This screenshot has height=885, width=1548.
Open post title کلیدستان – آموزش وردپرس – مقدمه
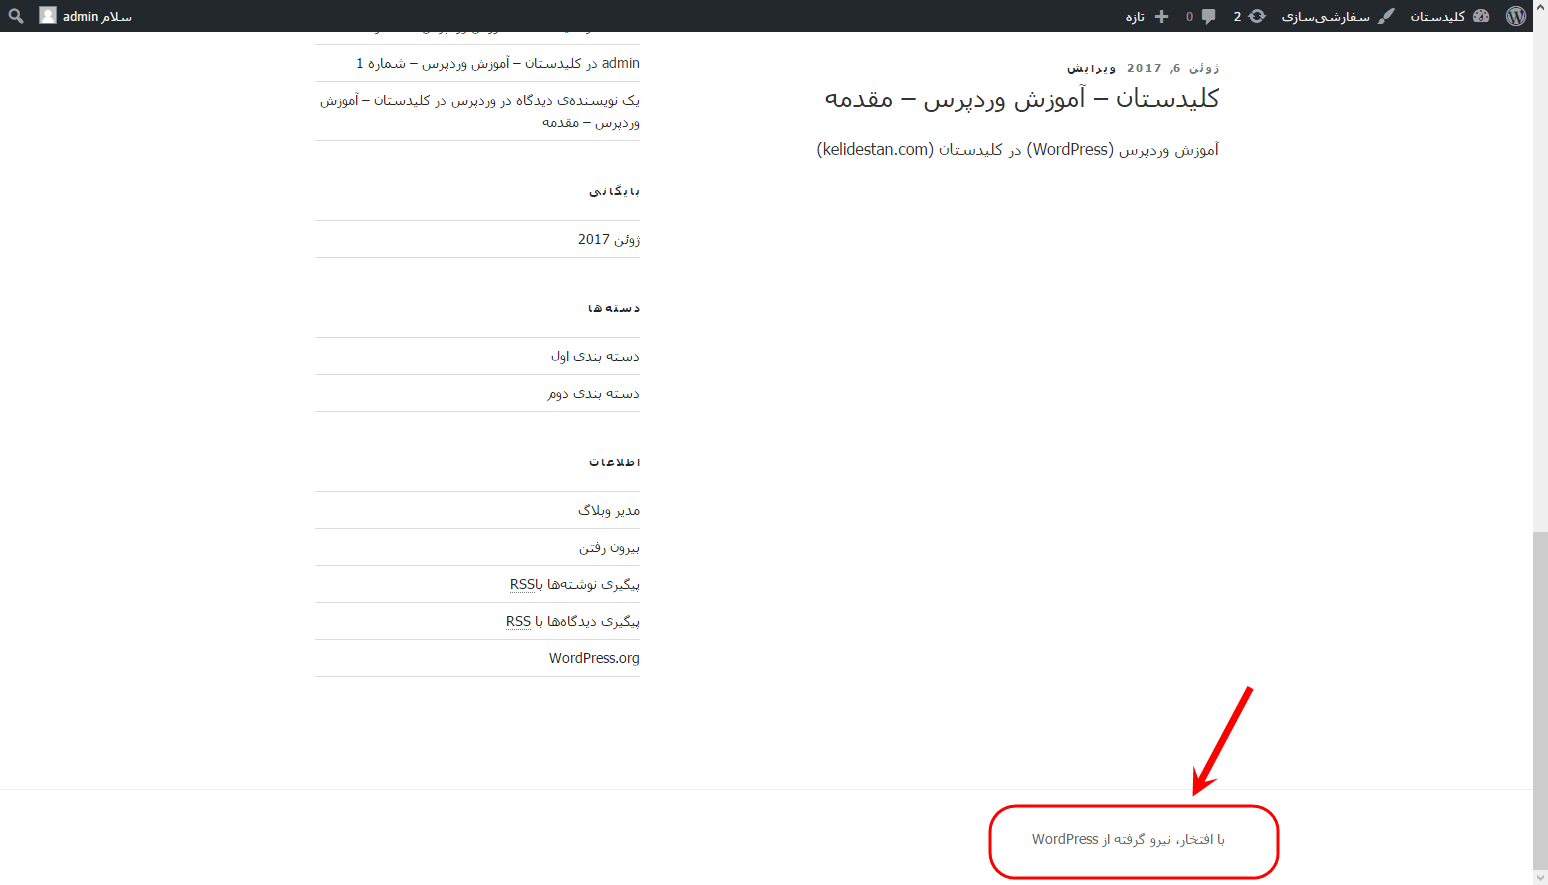pos(1021,98)
